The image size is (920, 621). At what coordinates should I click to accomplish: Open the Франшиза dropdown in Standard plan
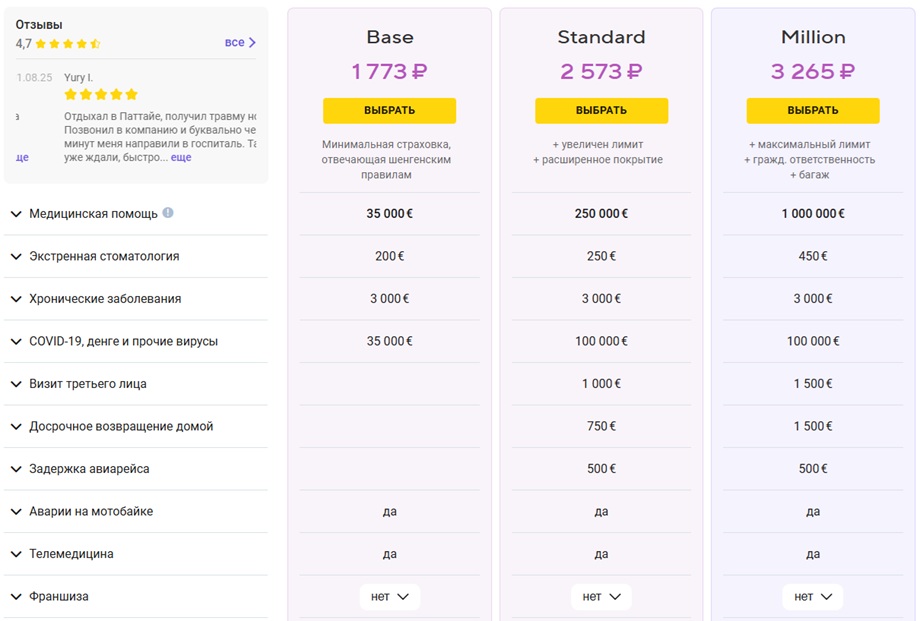click(x=601, y=597)
